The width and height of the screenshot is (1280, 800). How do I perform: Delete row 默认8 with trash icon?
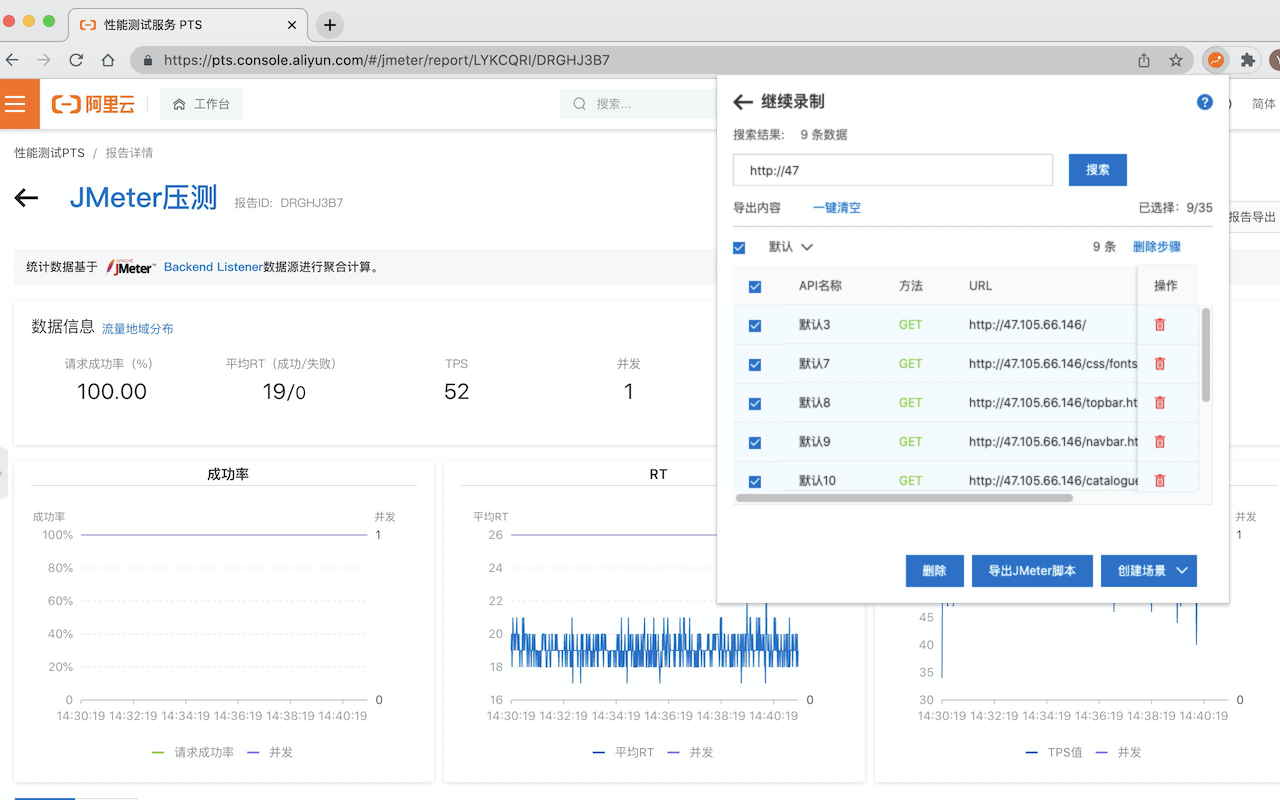point(1160,403)
